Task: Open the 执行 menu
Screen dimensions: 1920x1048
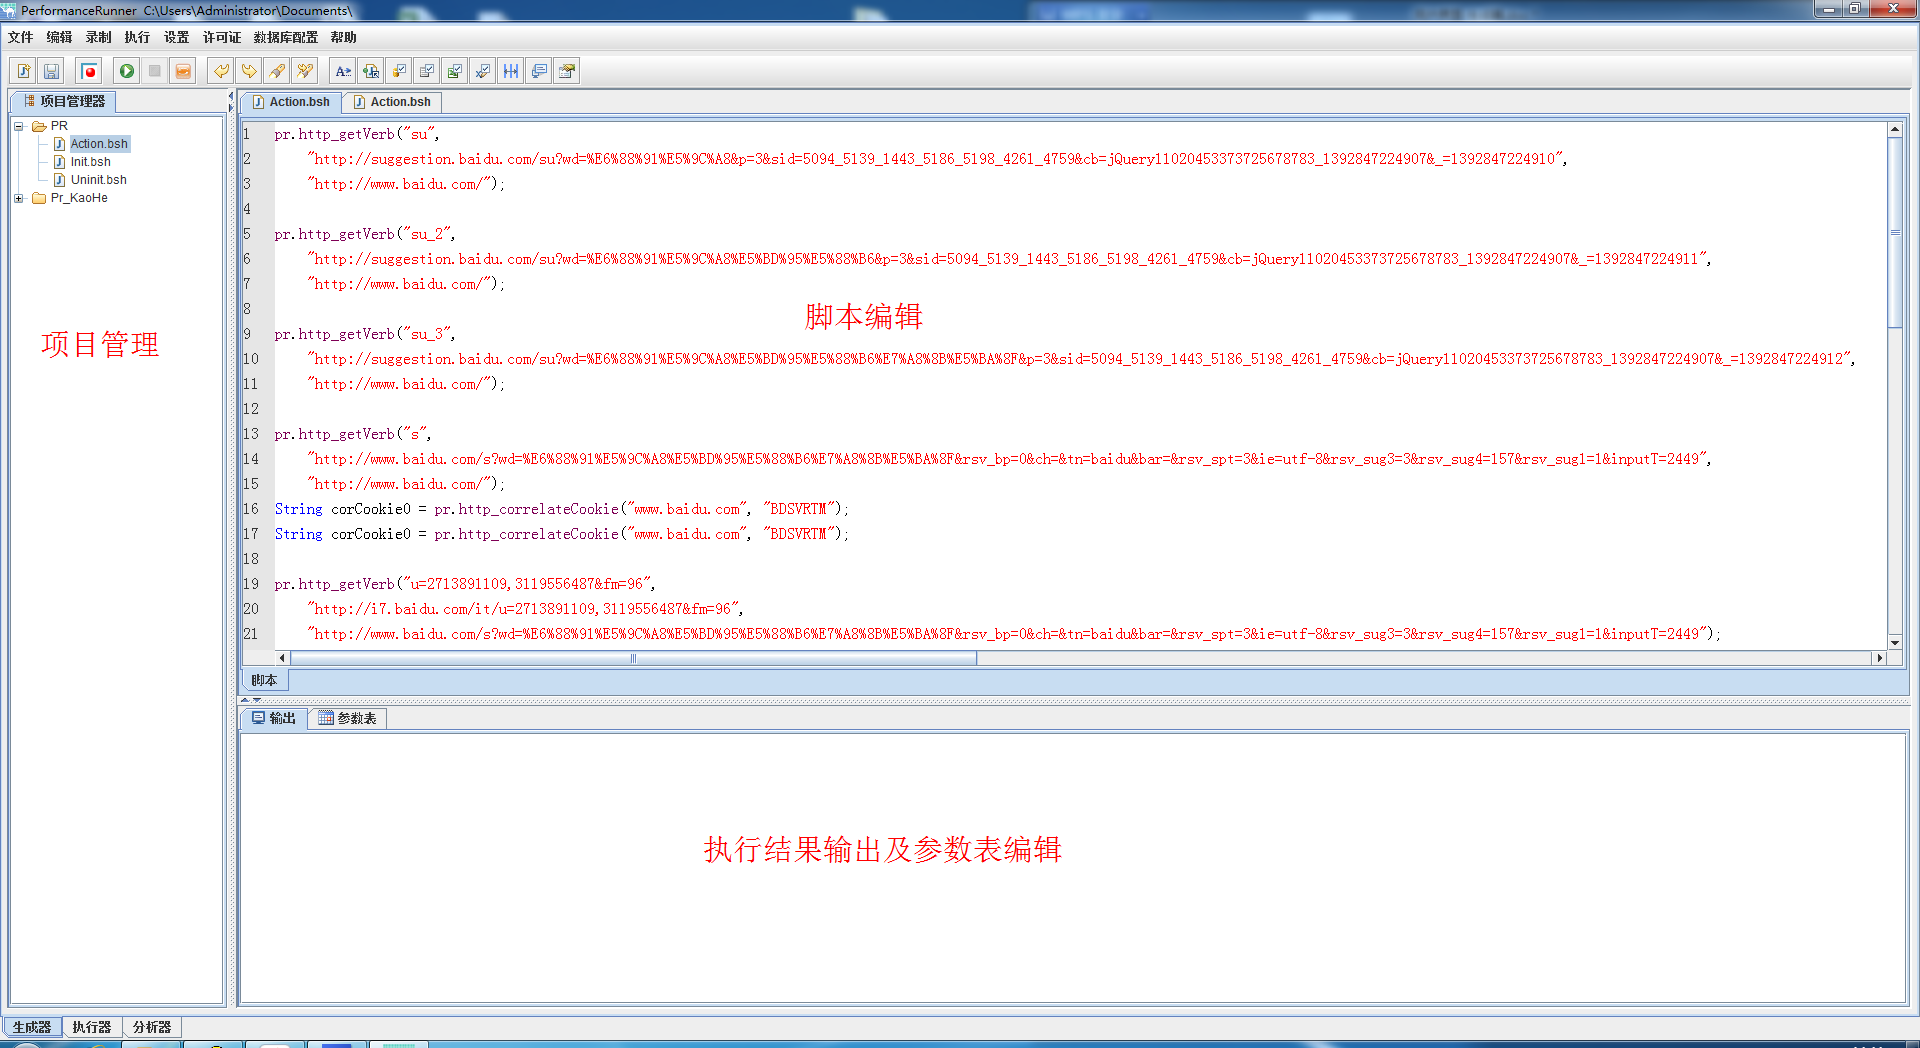Action: 137,38
